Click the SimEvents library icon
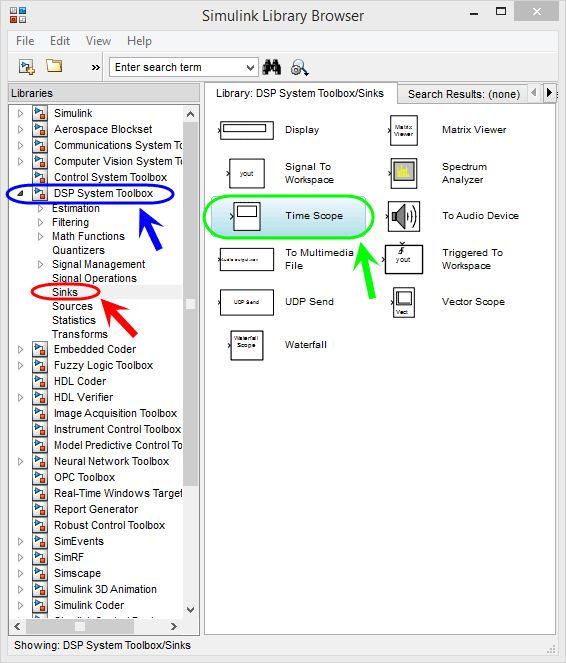 (x=40, y=541)
